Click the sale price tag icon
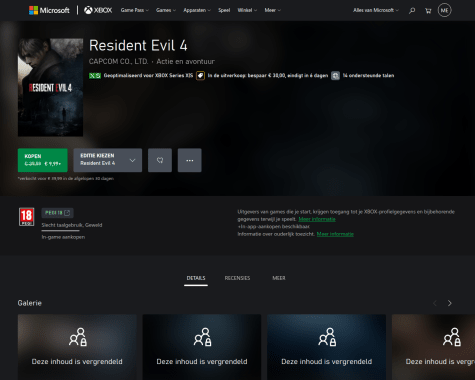475x380 pixels. point(200,76)
